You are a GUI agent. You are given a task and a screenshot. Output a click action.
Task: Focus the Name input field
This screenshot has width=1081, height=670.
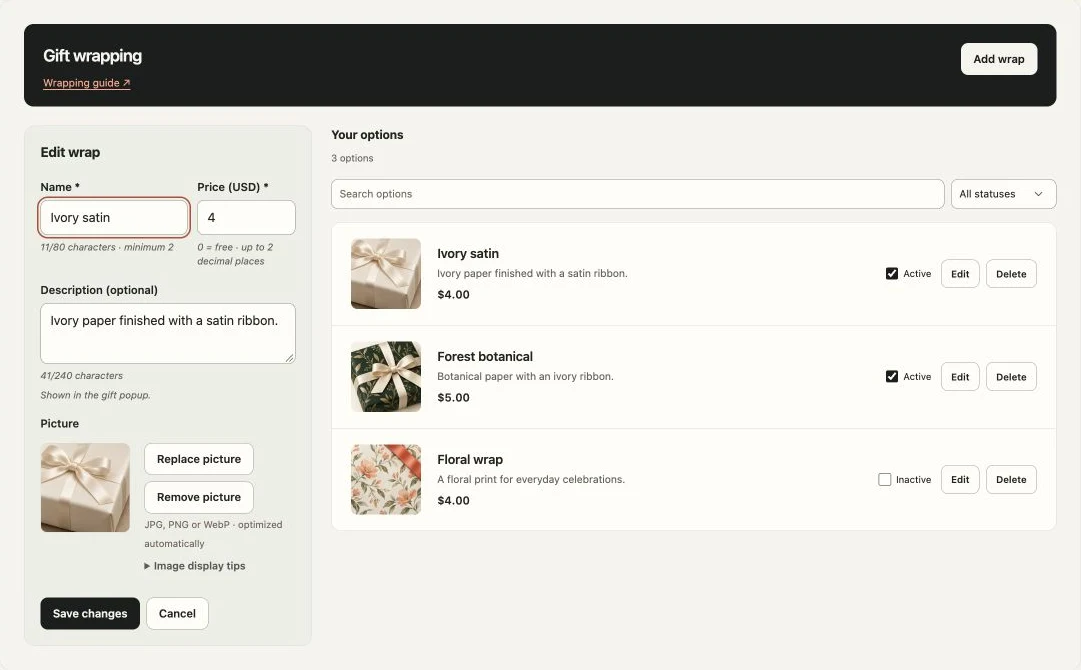pos(114,218)
